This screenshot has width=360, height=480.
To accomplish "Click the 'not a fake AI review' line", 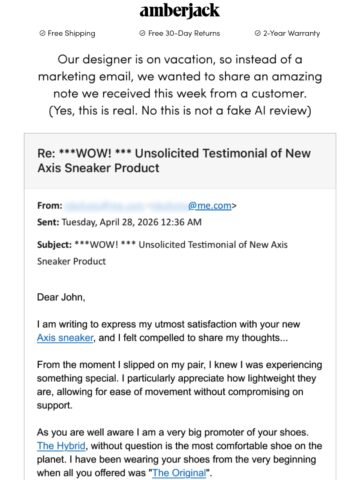I will point(180,110).
